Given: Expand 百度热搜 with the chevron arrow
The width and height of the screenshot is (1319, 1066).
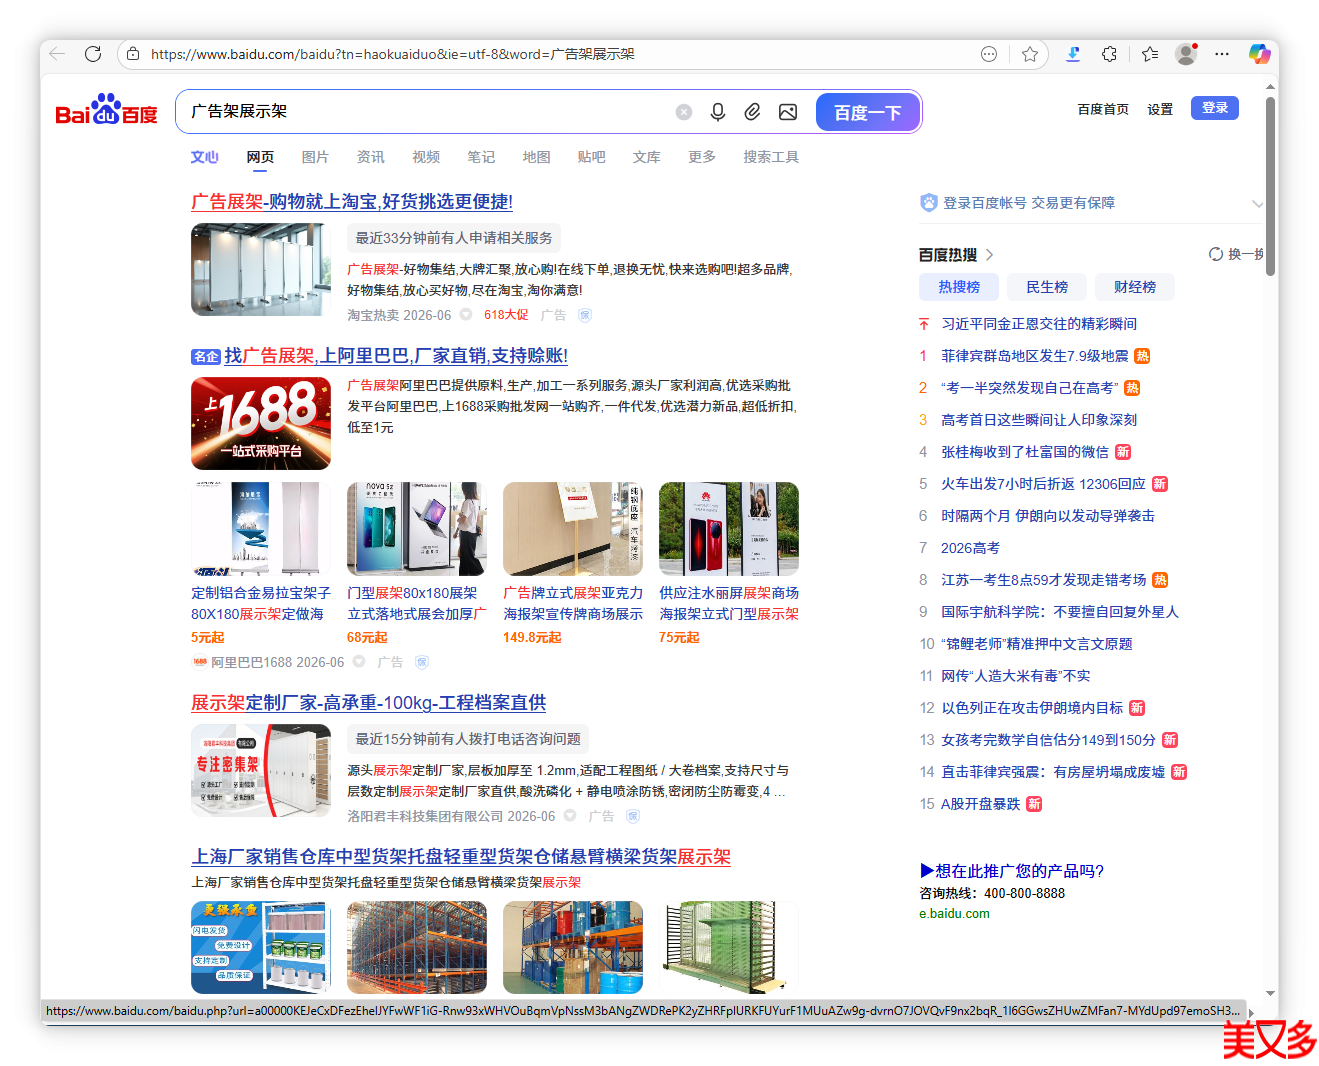Looking at the screenshot, I should click(x=989, y=255).
